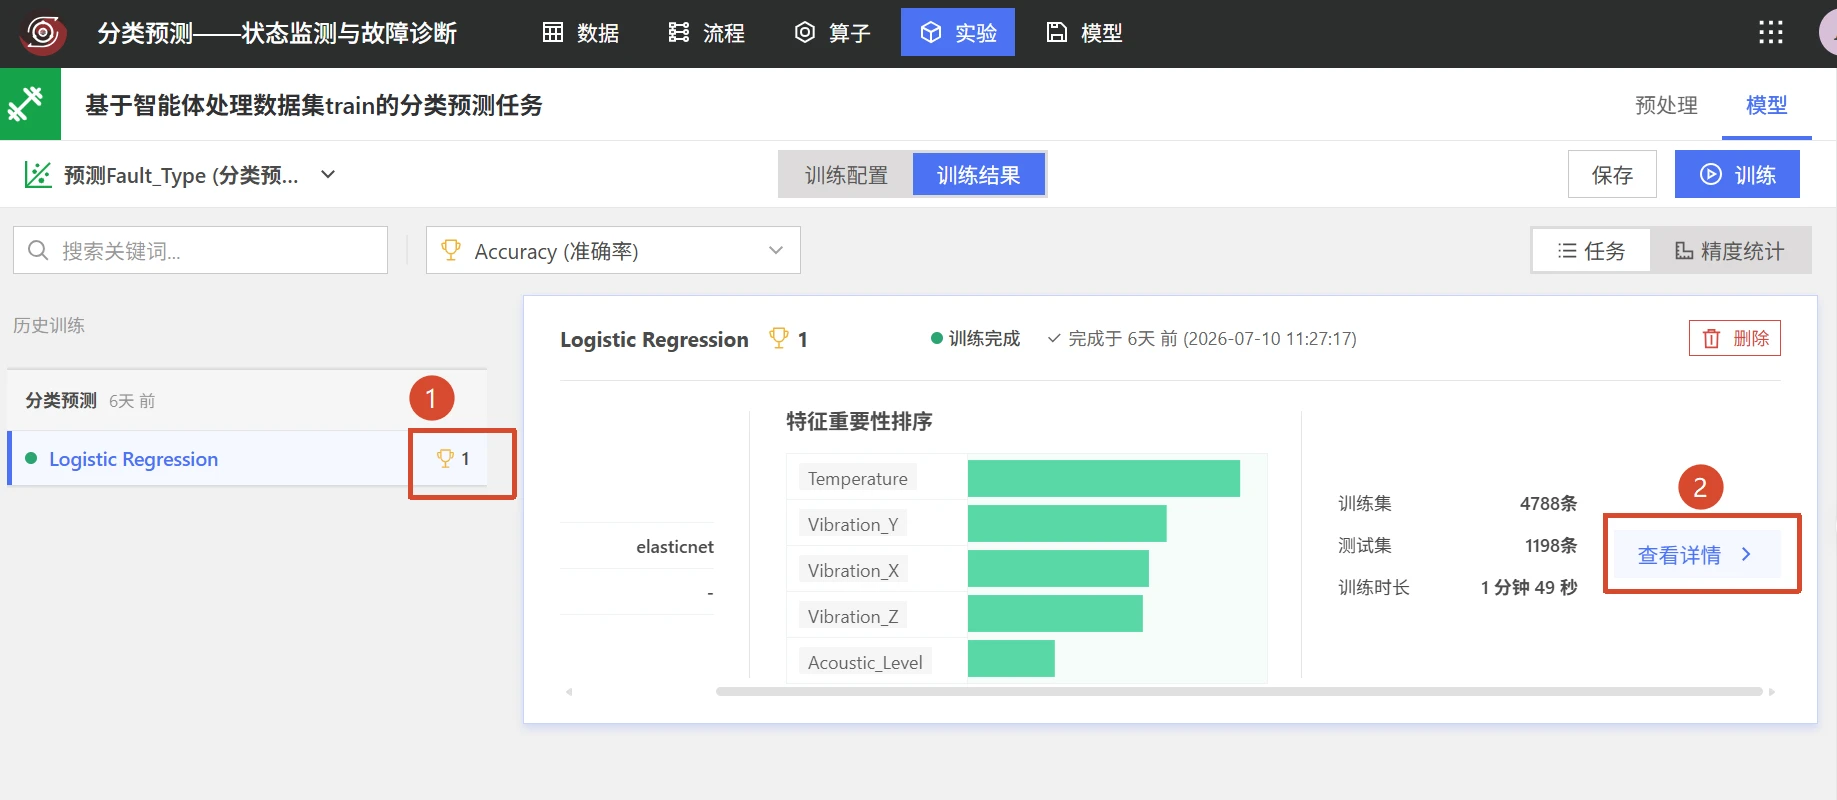This screenshot has width=1837, height=800.
Task: Click the elasticnet parameter value
Action: point(675,546)
